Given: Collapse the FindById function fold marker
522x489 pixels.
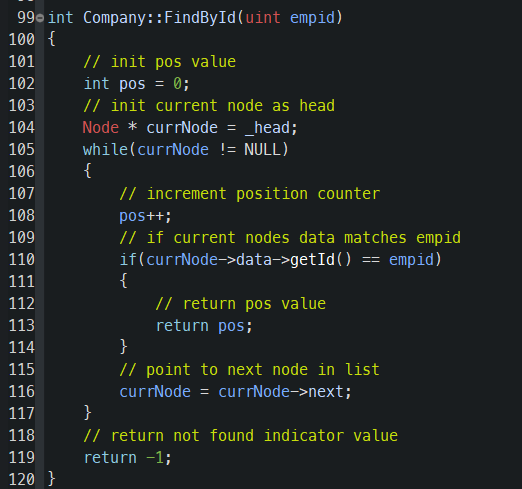Looking at the screenshot, I should click(40, 18).
